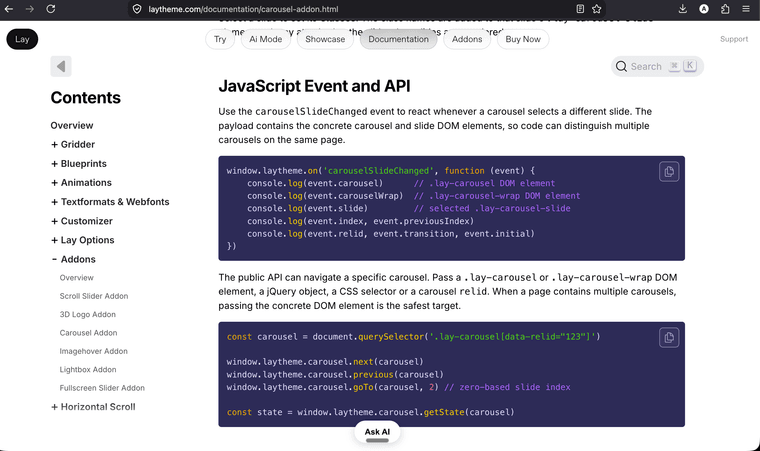Expand the Blueprints section
Viewport: 760px width, 451px height.
coord(79,163)
